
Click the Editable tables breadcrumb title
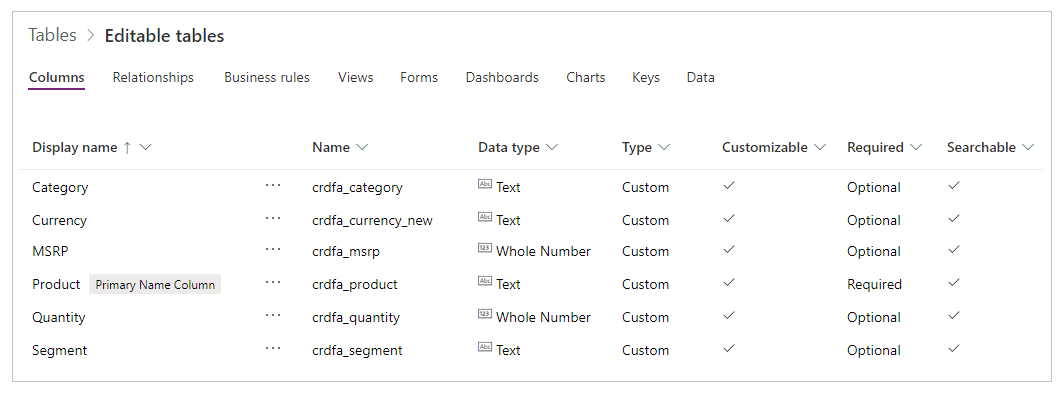pyautogui.click(x=164, y=35)
